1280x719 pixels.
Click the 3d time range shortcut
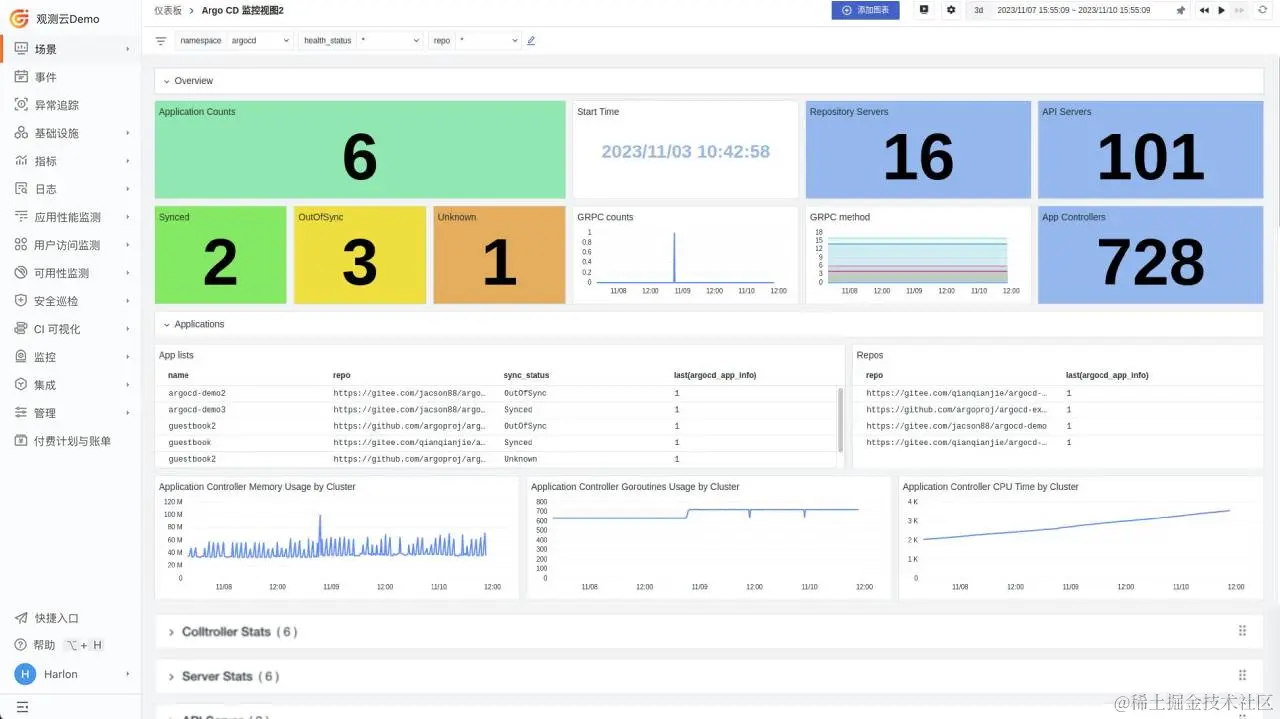point(978,10)
